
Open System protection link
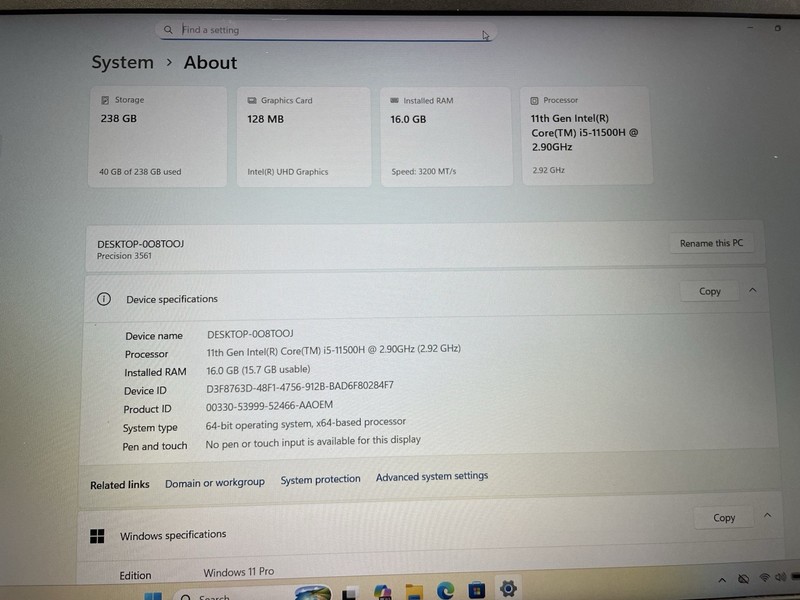click(x=320, y=480)
